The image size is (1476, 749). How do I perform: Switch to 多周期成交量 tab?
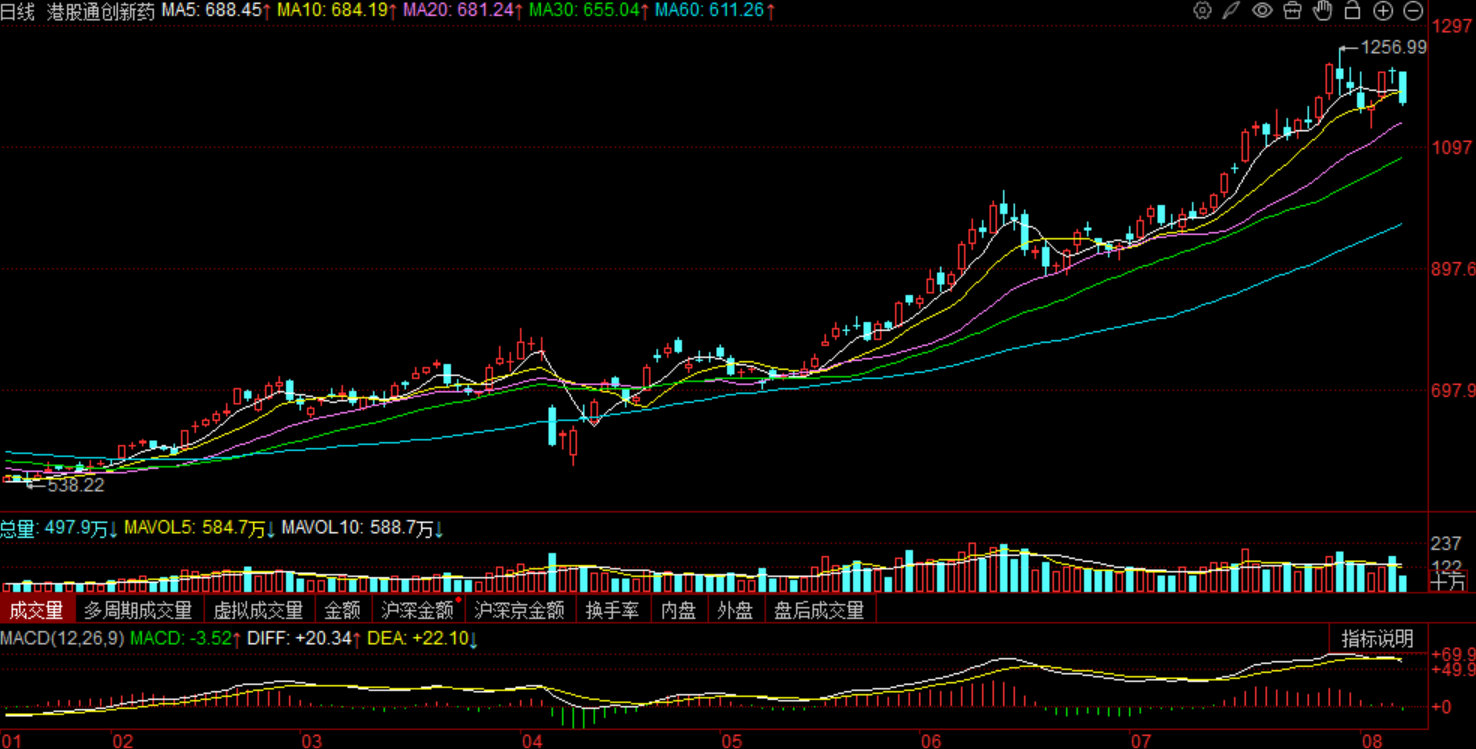pos(138,609)
